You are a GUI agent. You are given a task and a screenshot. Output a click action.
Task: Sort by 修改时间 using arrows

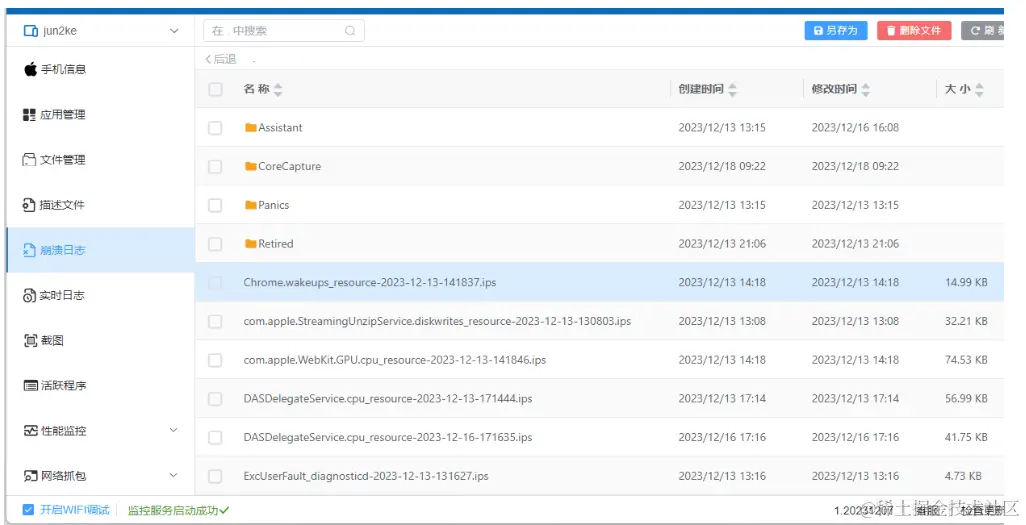866,89
